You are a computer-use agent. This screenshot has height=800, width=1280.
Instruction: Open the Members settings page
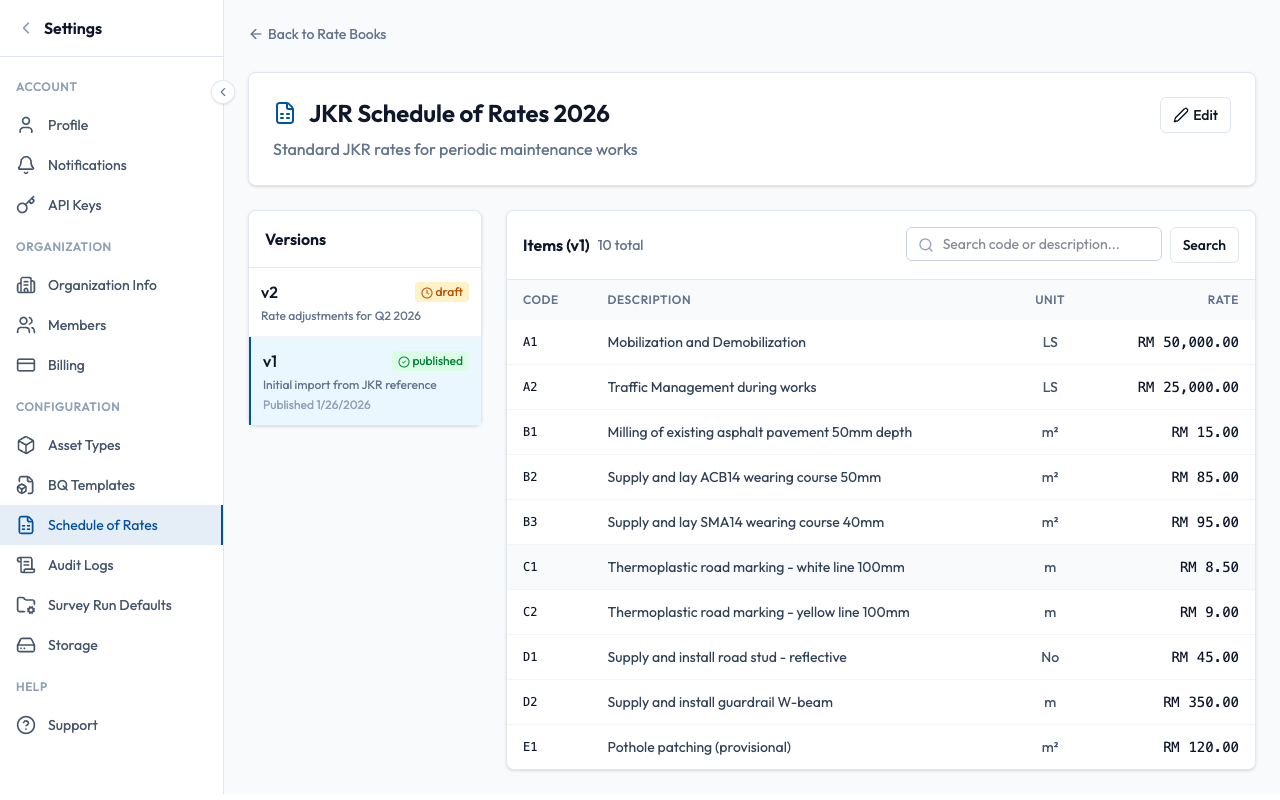coord(77,325)
